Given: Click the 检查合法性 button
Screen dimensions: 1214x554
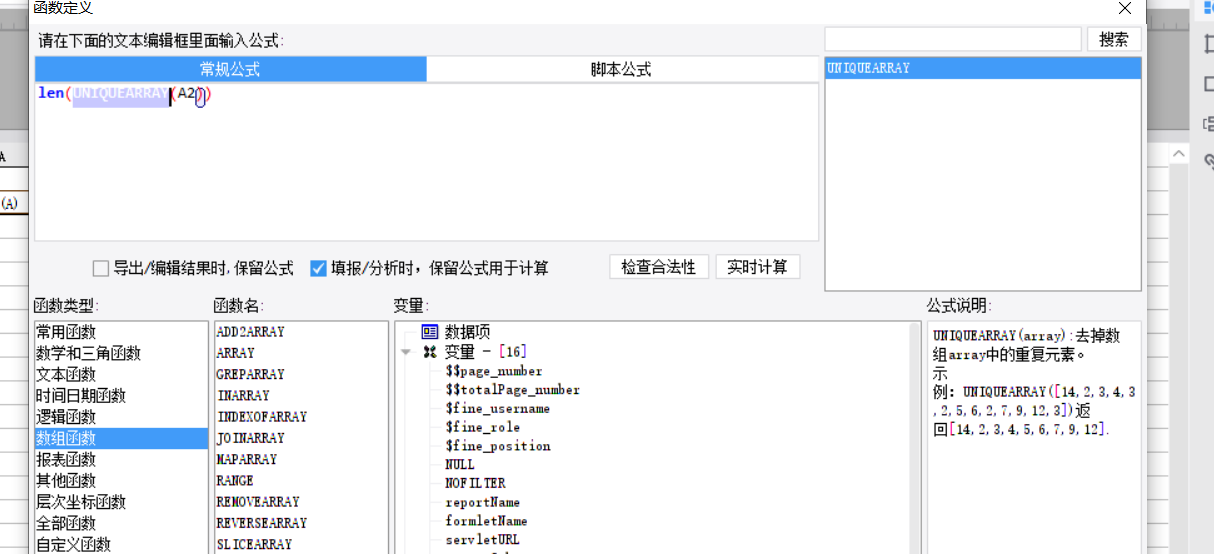Looking at the screenshot, I should click(x=659, y=267).
